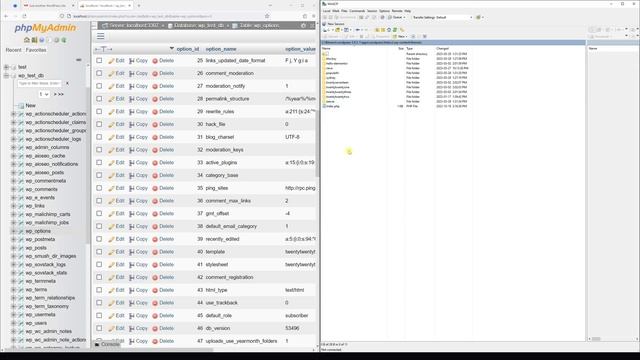Click the WinSCP New Session monitor icon
Screen dimensions: 640x360
324,24
